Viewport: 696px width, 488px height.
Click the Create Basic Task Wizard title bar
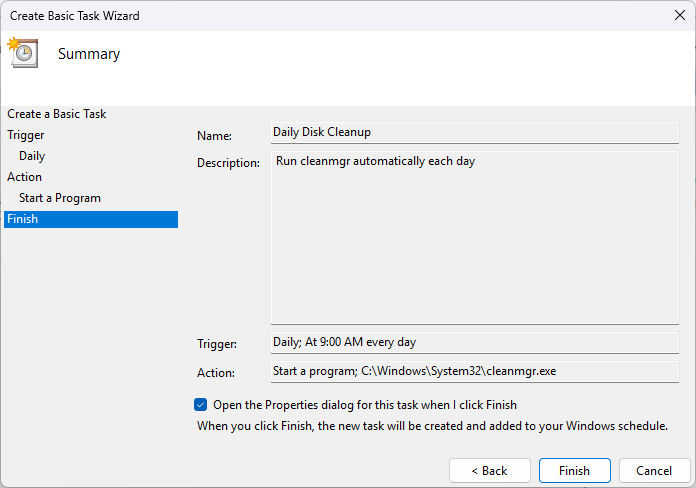(300, 15)
